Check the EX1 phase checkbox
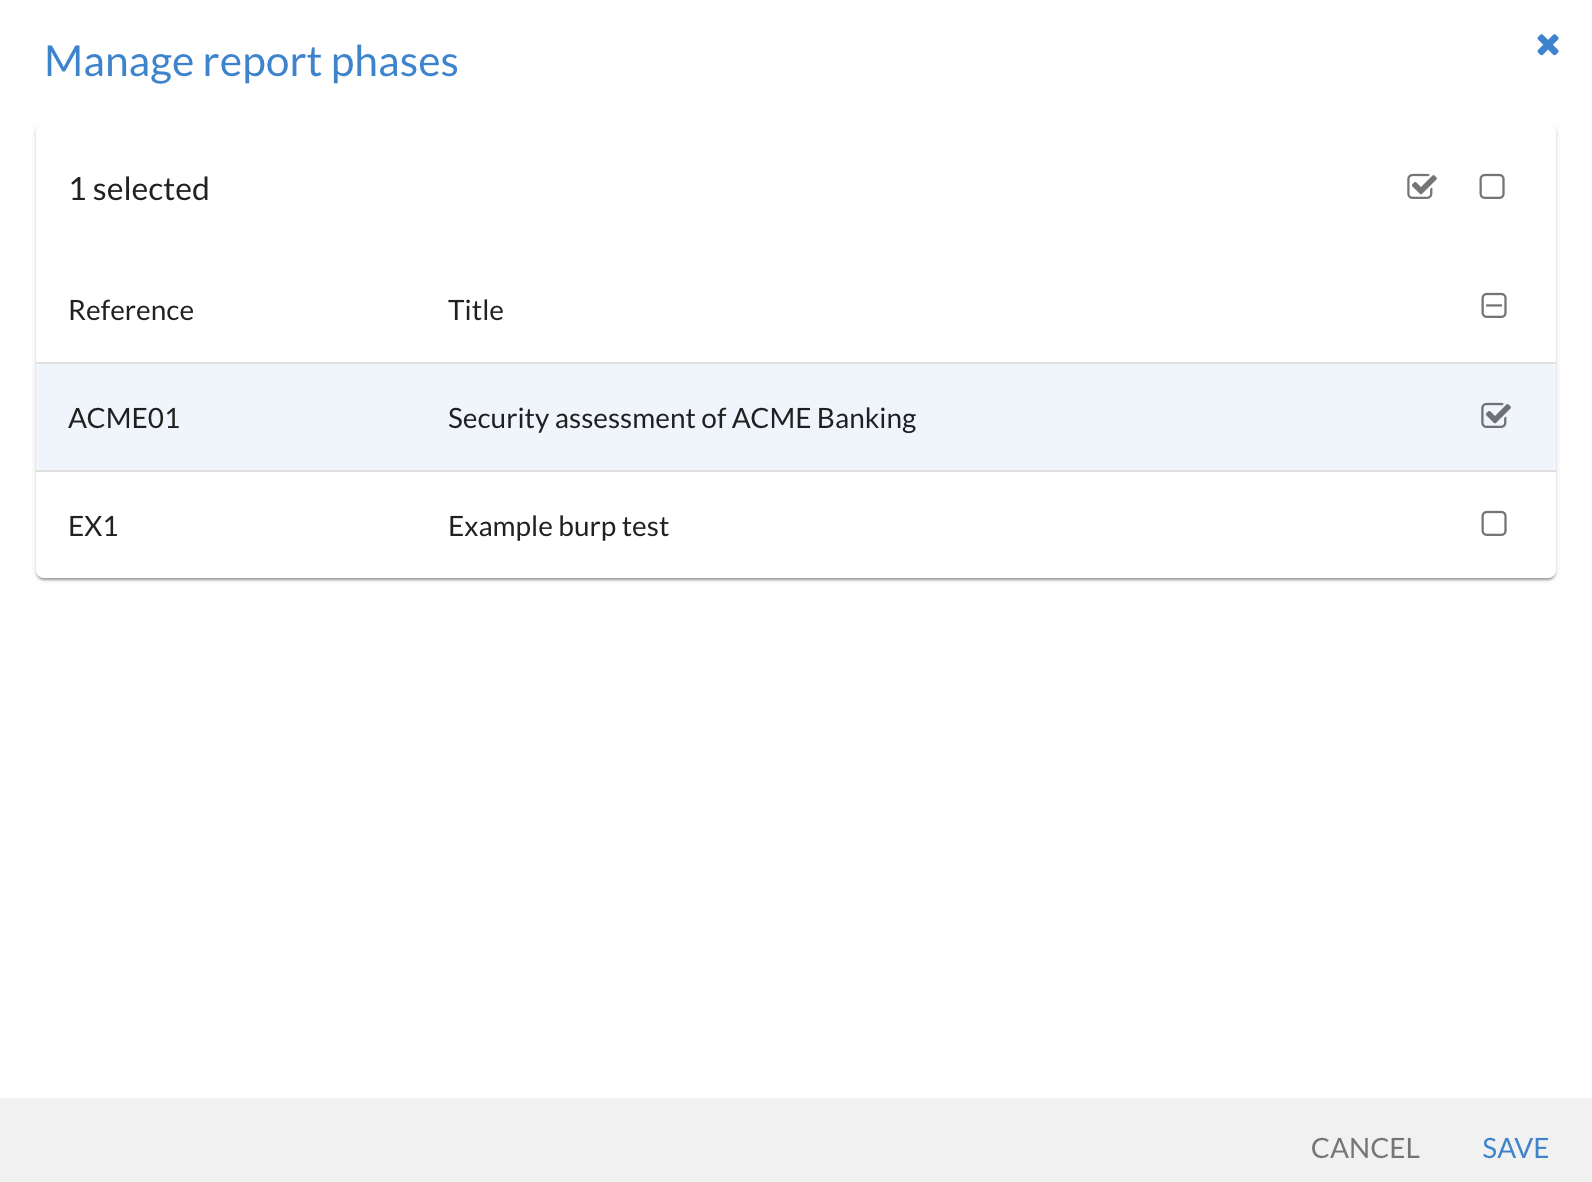The image size is (1592, 1182). [x=1494, y=524]
